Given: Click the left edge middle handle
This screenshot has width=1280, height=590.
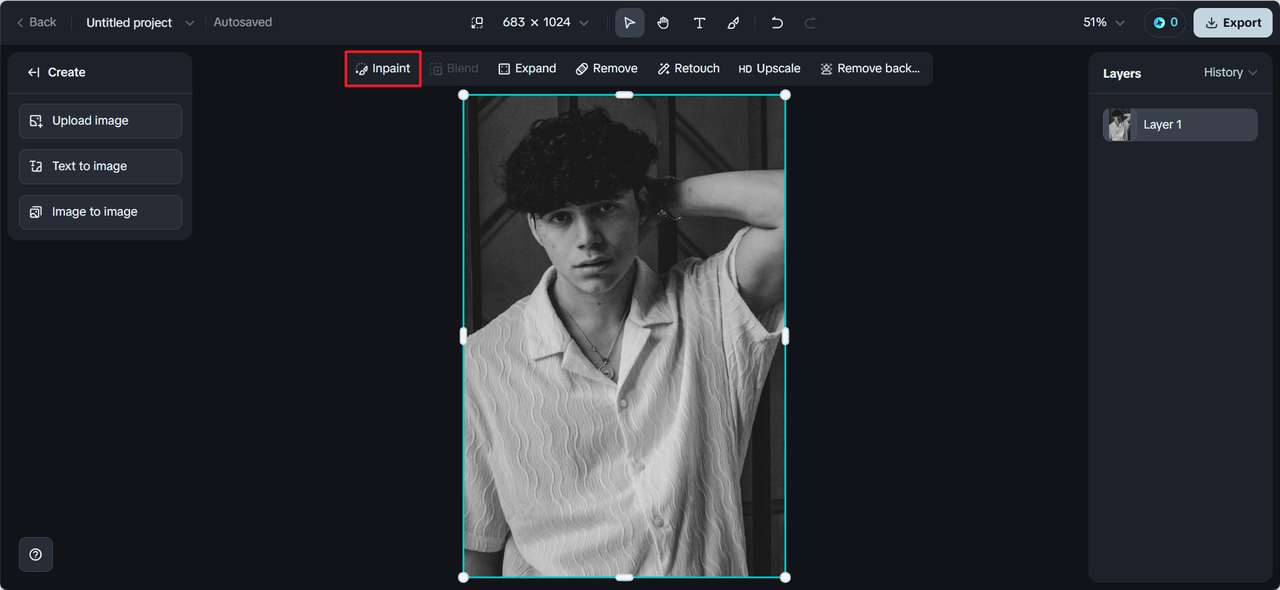Looking at the screenshot, I should point(463,336).
